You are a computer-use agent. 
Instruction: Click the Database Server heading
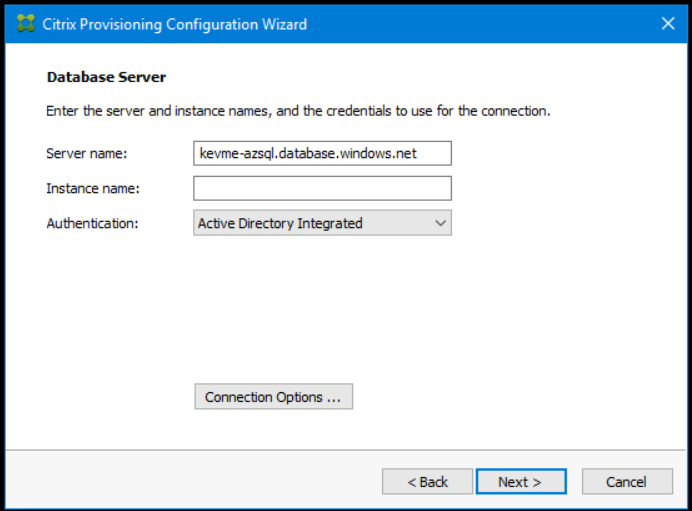[106, 77]
